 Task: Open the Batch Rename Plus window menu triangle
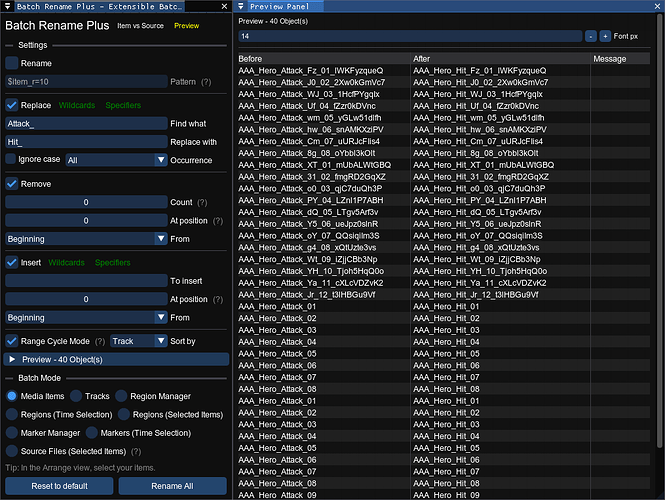pos(7,6)
